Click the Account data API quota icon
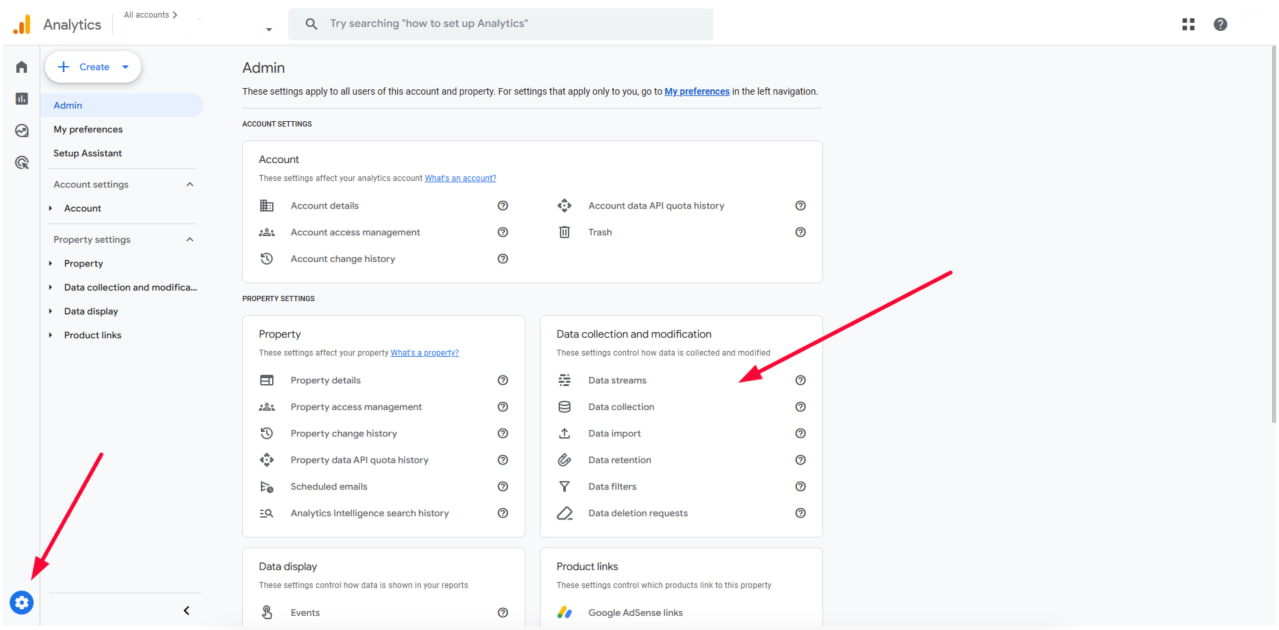1279x630 pixels. pos(564,206)
